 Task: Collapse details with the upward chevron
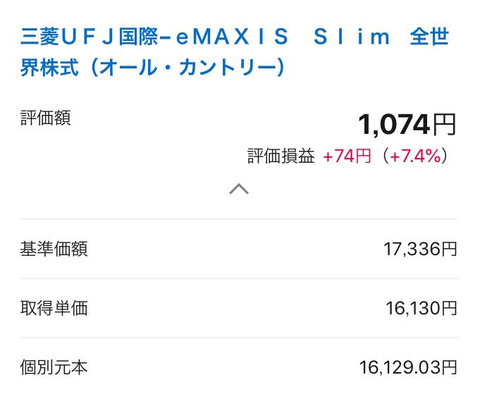239,189
